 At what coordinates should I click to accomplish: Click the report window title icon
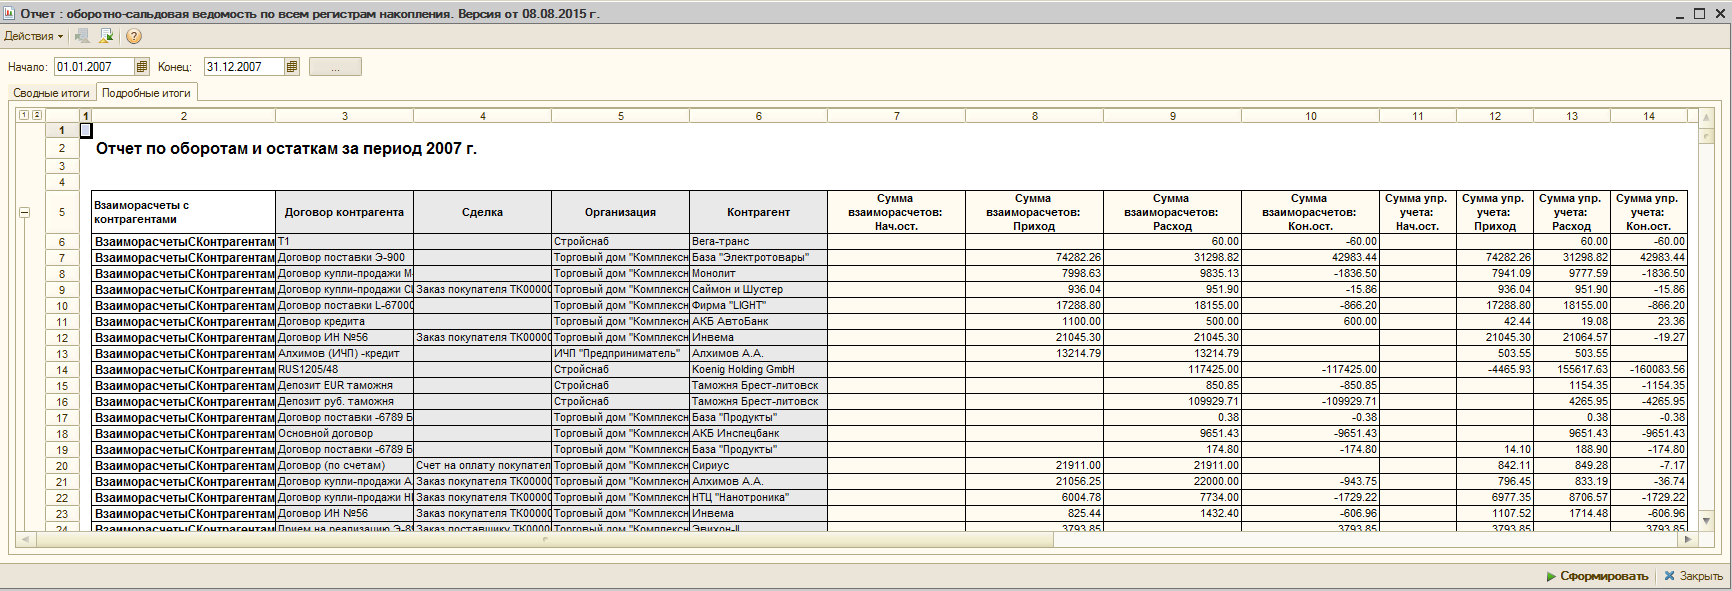(x=9, y=13)
